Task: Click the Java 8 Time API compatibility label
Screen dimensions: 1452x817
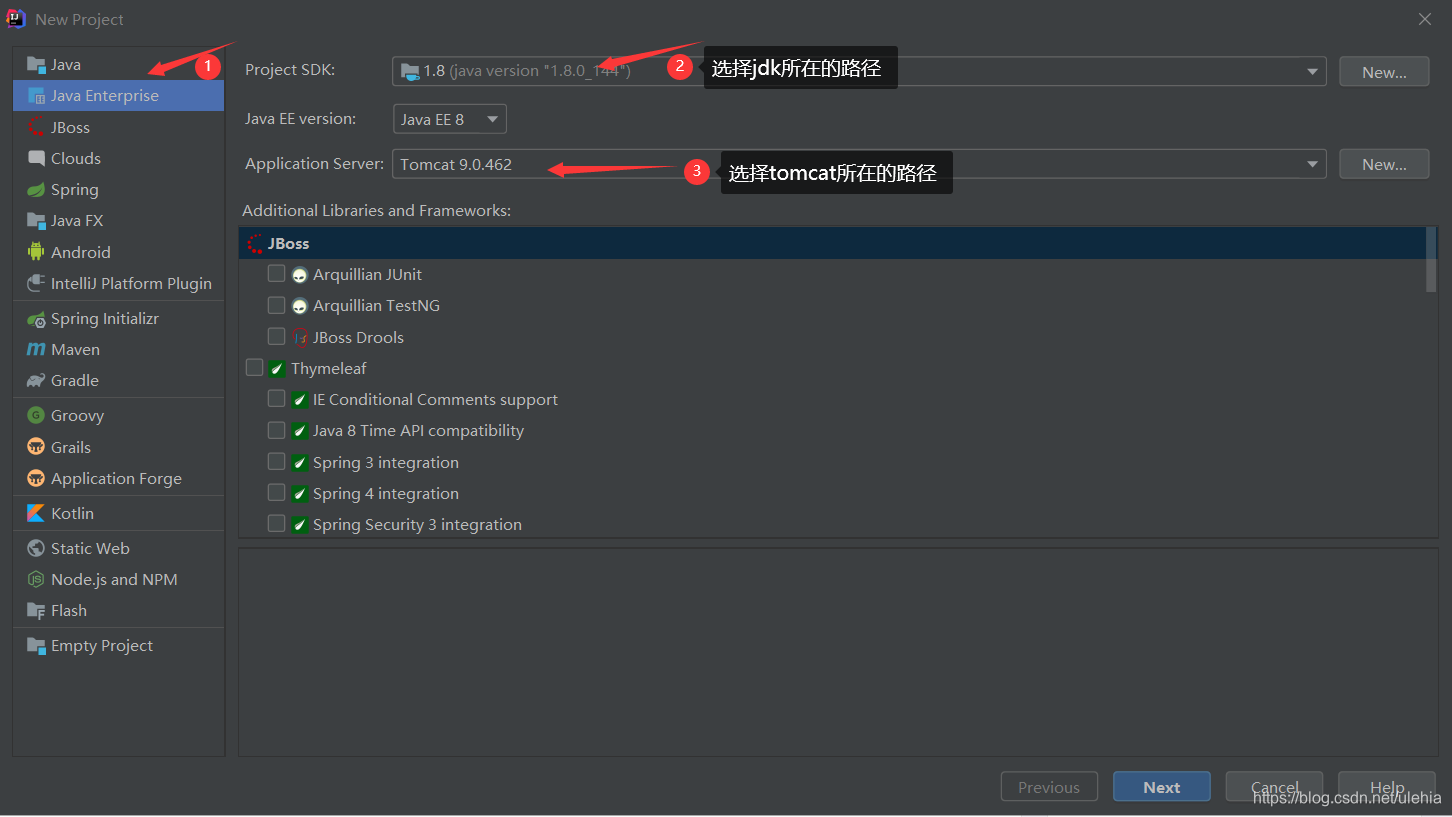Action: pyautogui.click(x=418, y=431)
